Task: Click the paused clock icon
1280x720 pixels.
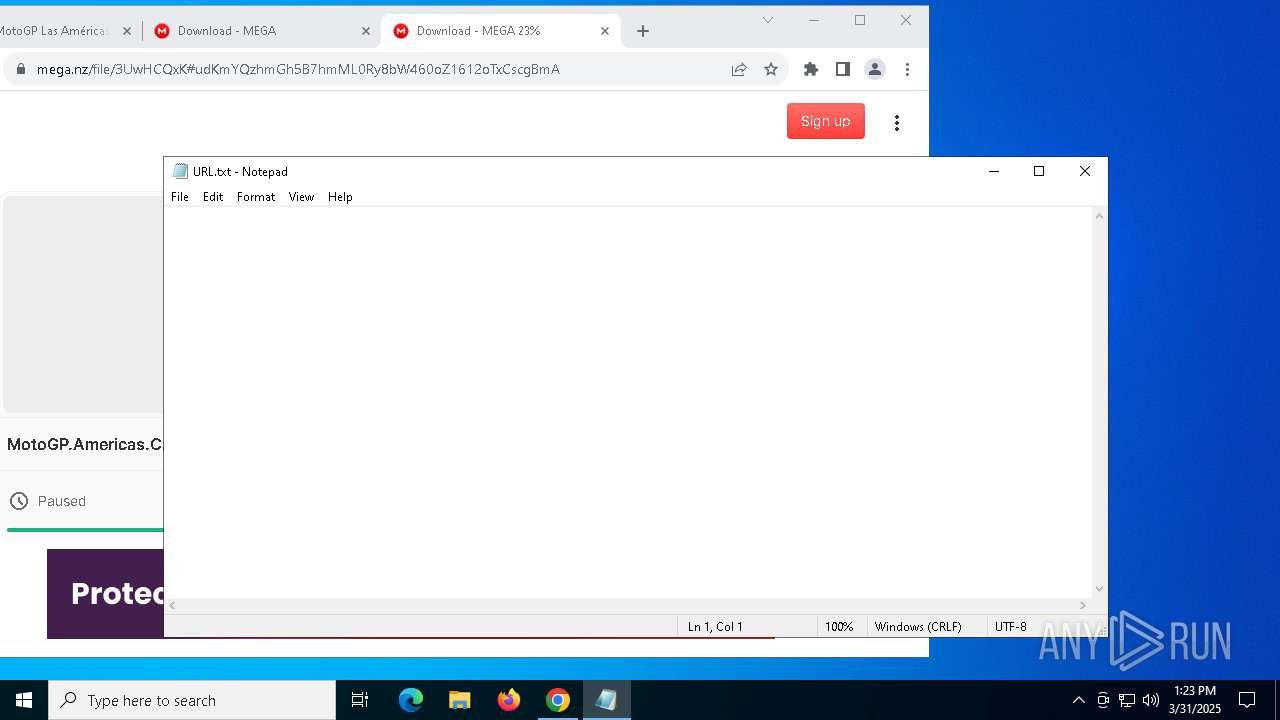Action: click(x=19, y=501)
